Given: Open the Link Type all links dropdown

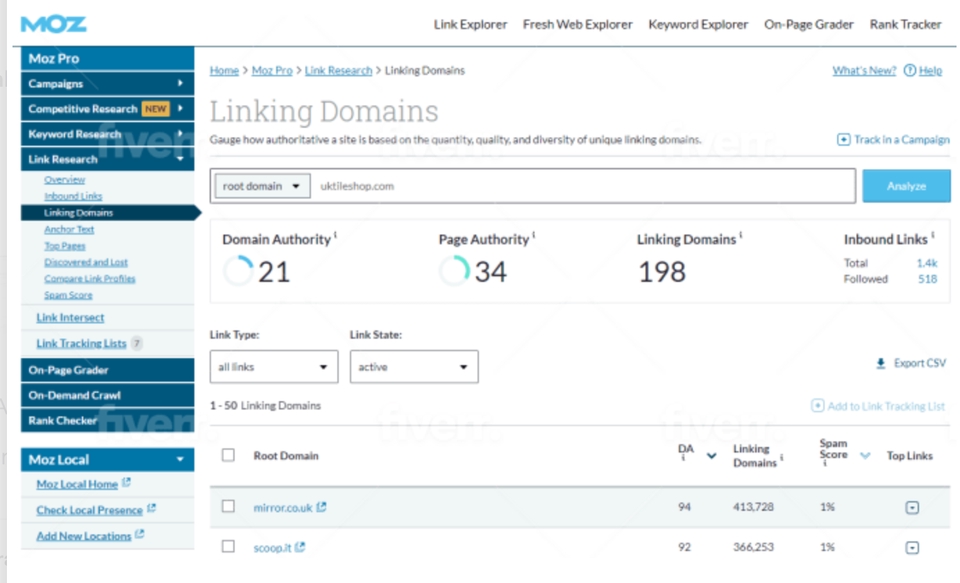Looking at the screenshot, I should coord(274,367).
